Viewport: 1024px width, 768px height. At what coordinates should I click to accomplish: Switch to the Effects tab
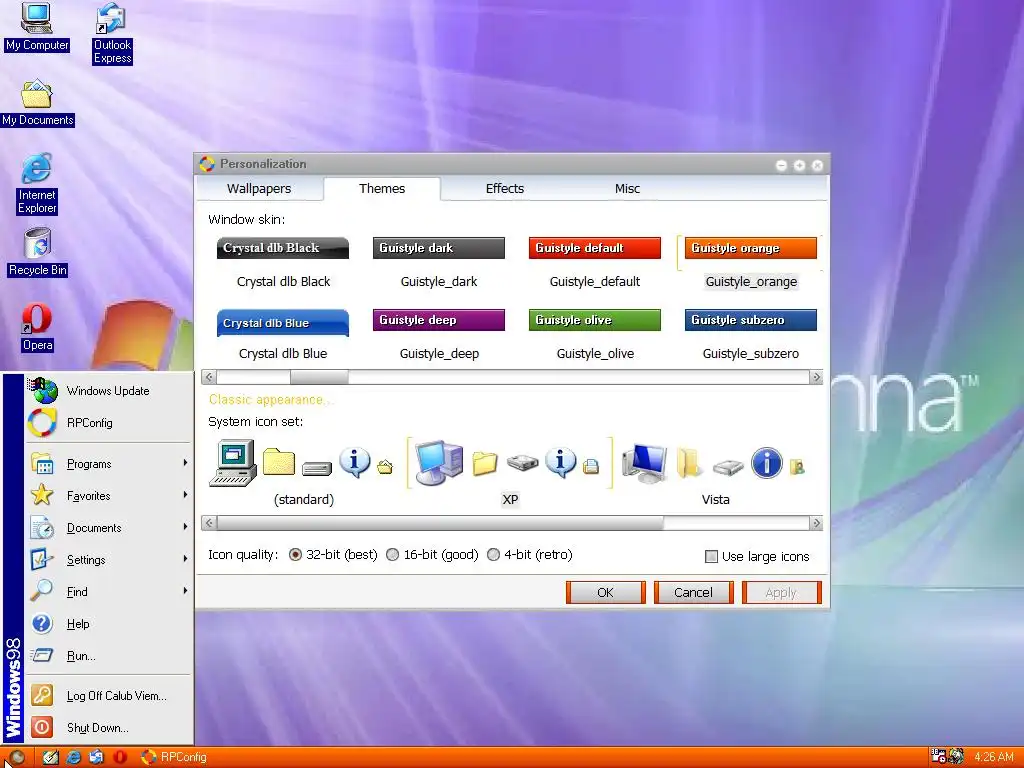pyautogui.click(x=505, y=189)
